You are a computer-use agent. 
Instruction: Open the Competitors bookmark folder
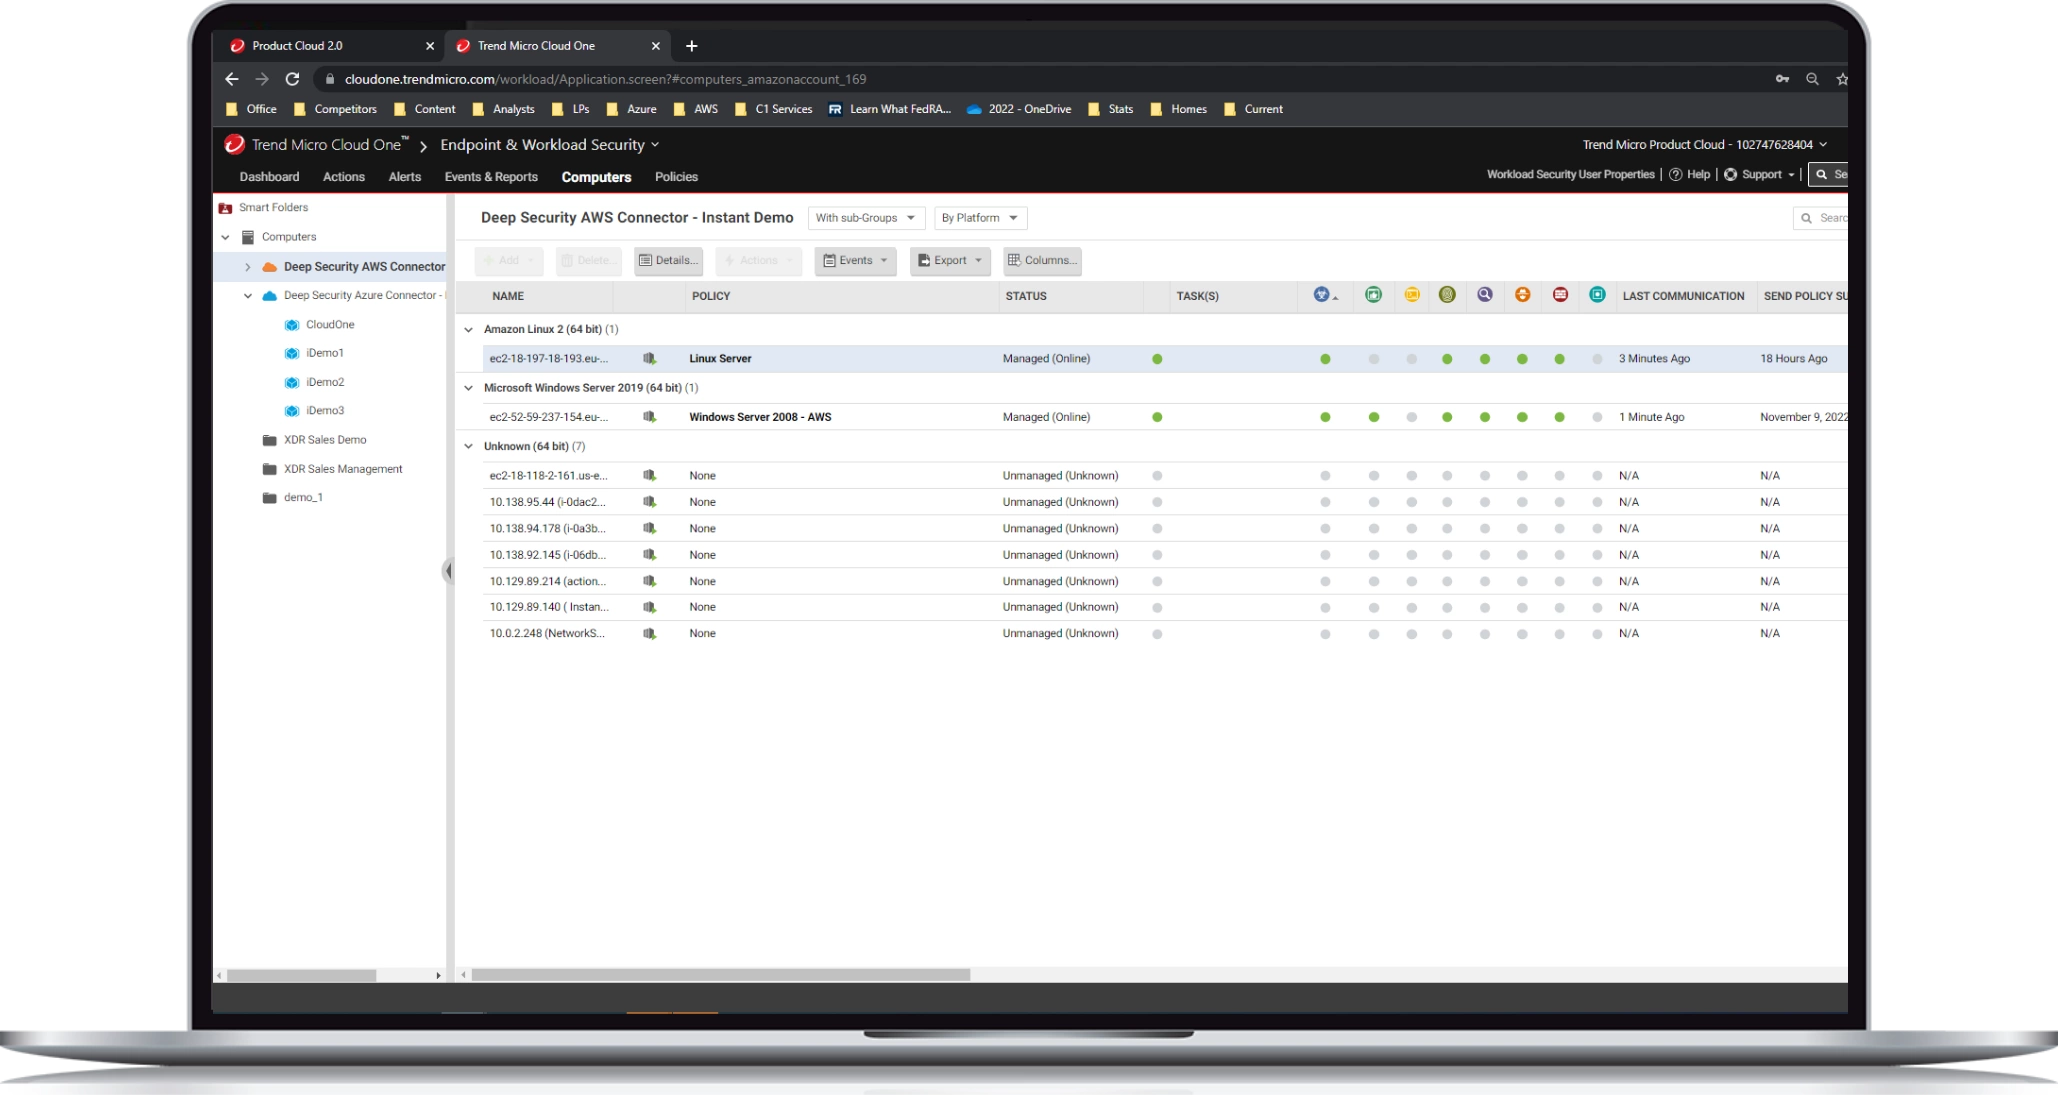[x=336, y=109]
